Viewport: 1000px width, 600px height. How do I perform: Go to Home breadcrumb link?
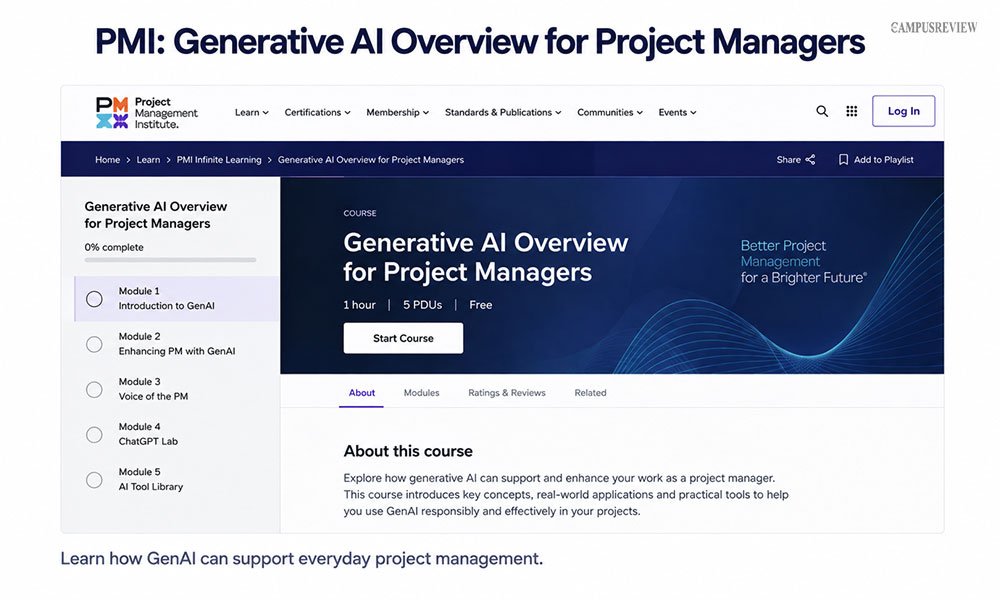click(x=108, y=159)
